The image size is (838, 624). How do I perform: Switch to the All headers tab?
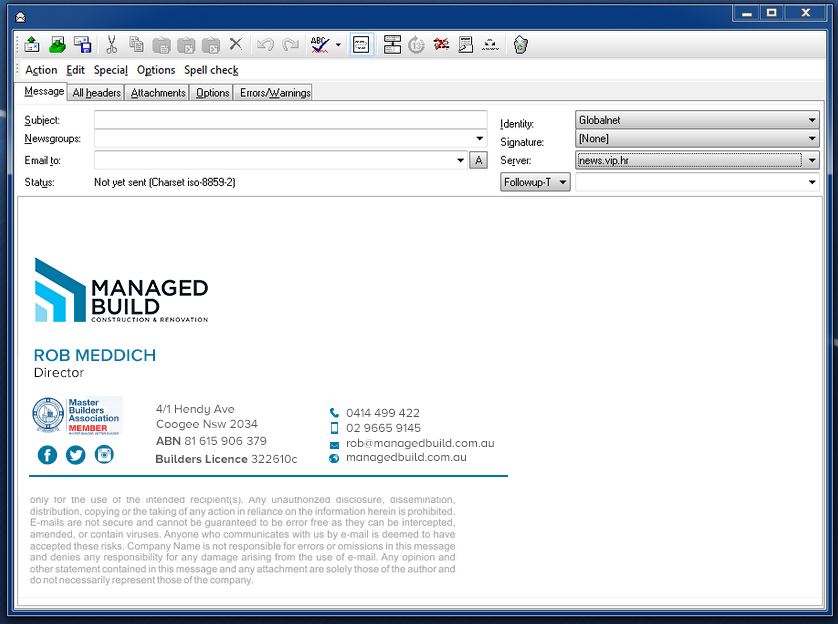point(97,92)
